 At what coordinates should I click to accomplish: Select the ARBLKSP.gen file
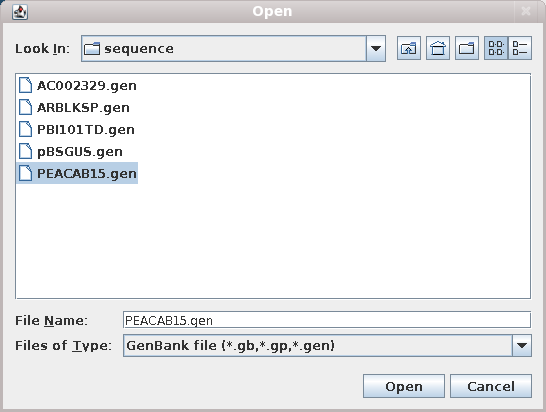pos(74,107)
